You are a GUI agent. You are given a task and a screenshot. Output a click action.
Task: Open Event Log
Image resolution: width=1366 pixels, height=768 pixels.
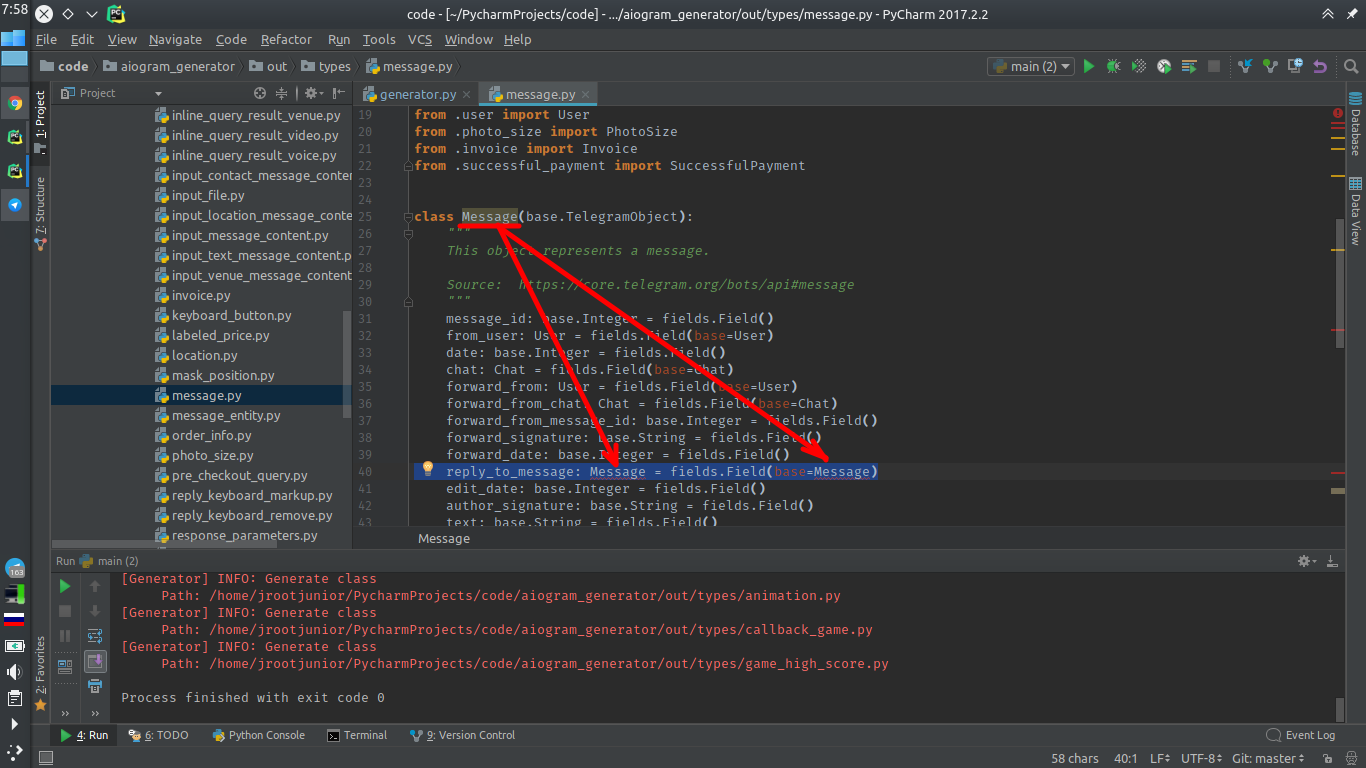point(1301,735)
